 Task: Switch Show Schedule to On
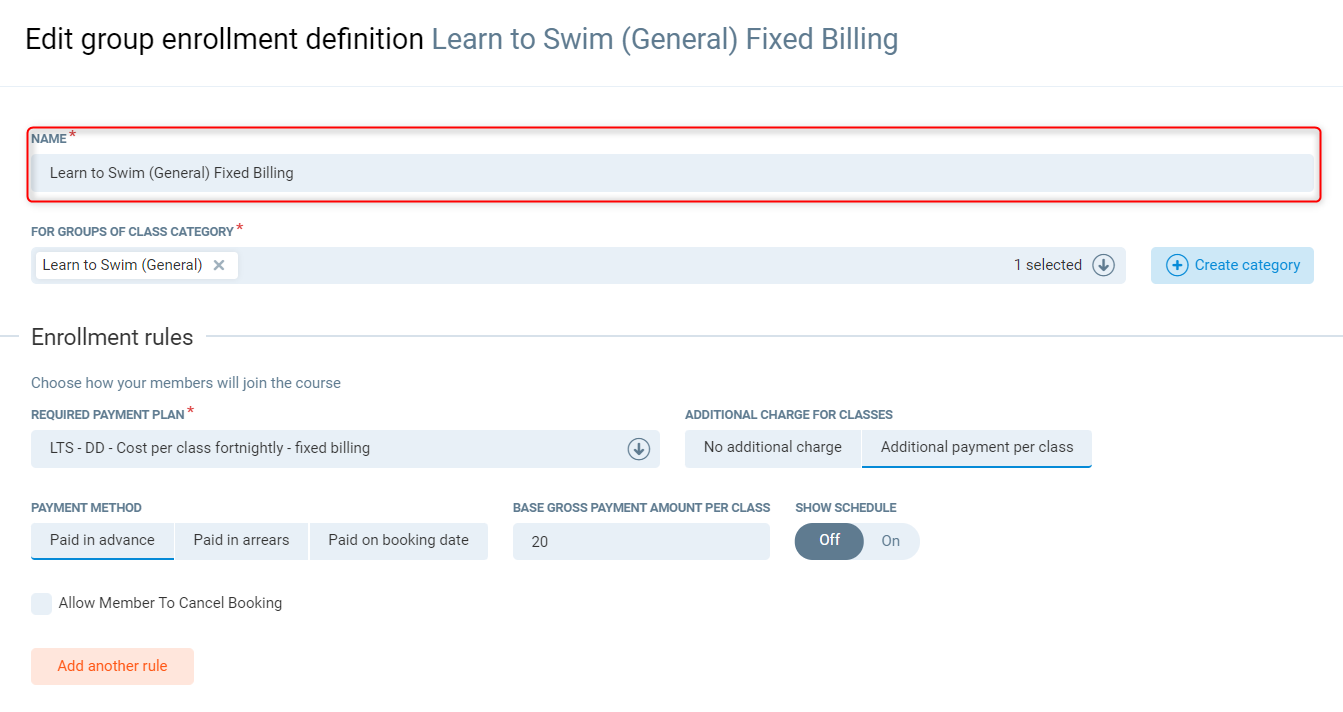891,541
